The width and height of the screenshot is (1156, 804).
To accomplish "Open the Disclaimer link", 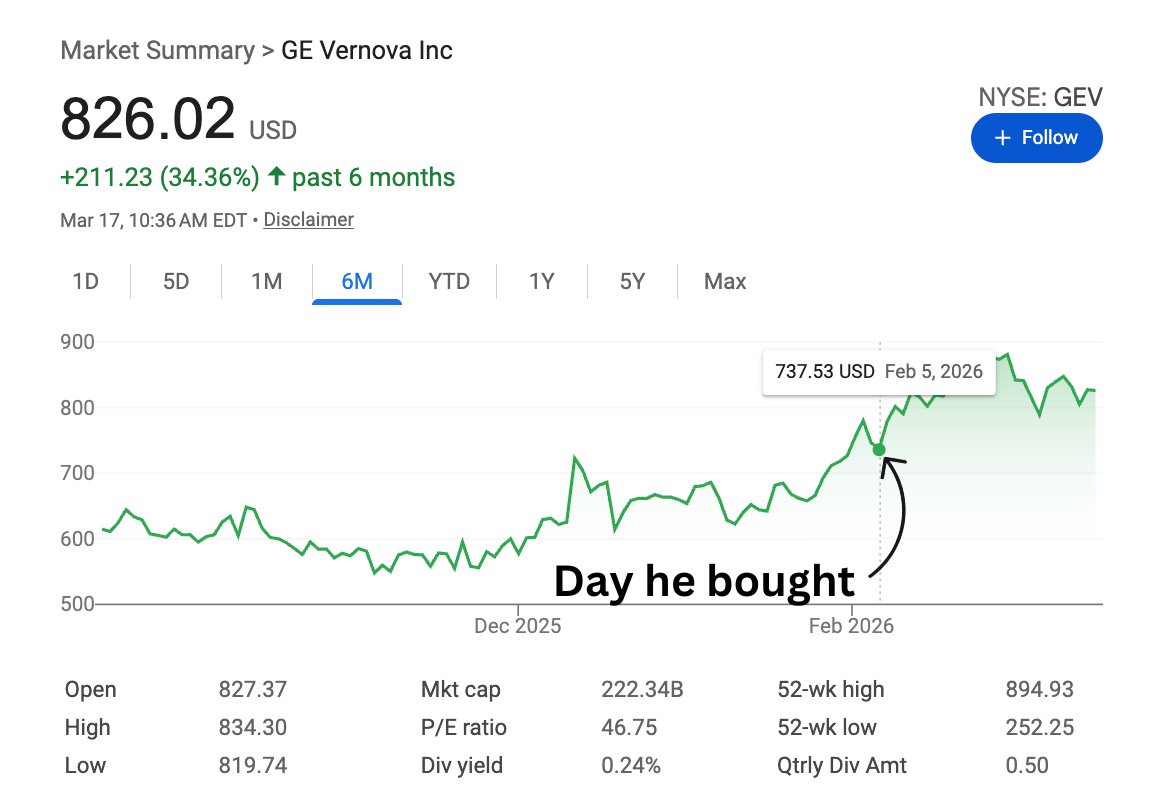I will coord(308,219).
